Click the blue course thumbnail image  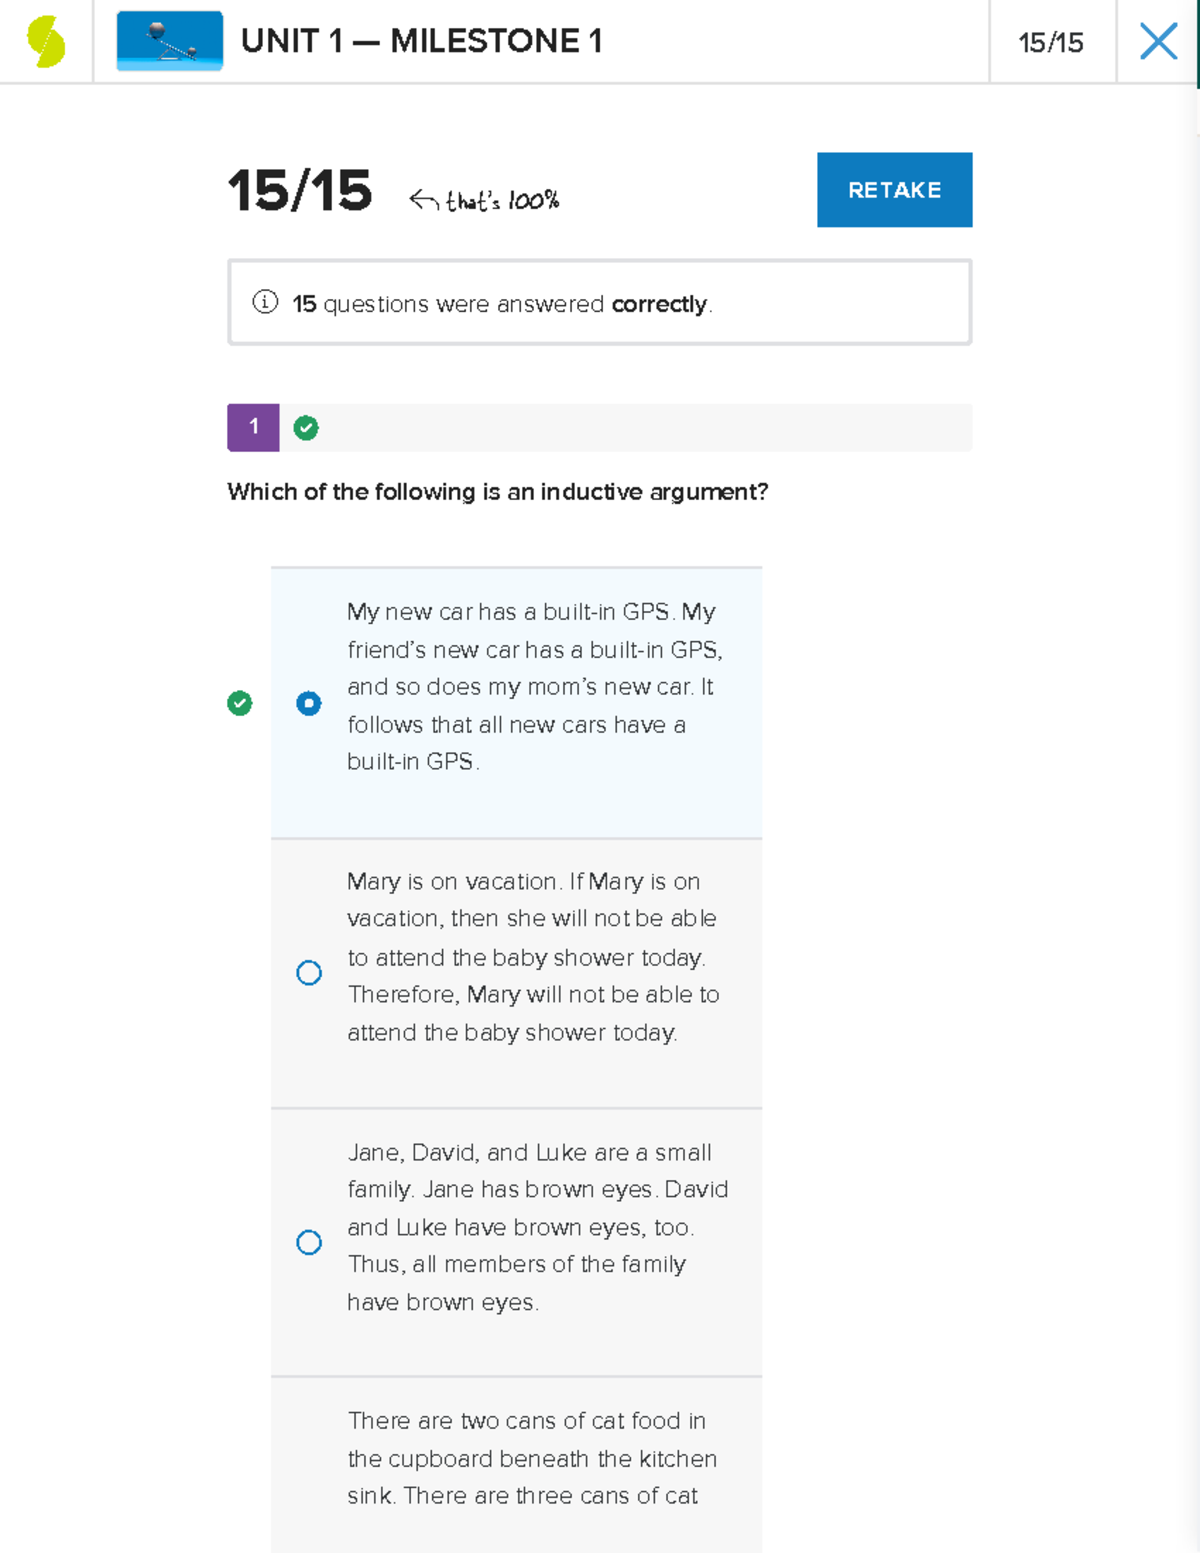click(169, 41)
